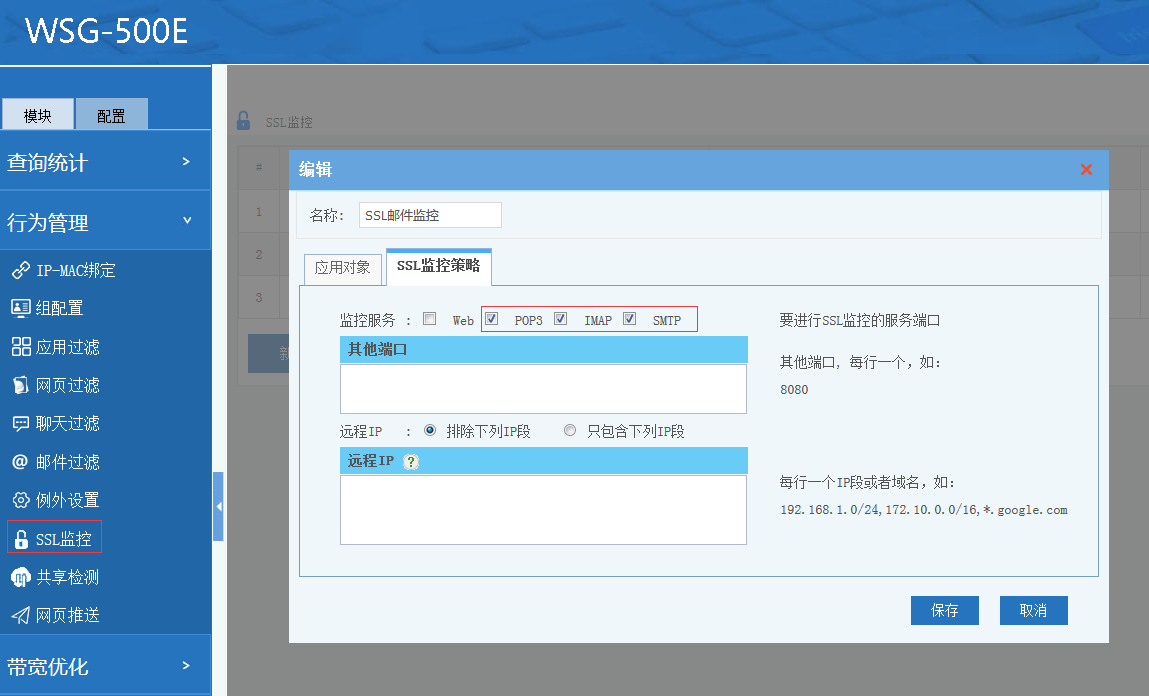Click the 网页过滤 icon in sidebar
Image resolution: width=1149 pixels, height=696 pixels.
coord(20,385)
